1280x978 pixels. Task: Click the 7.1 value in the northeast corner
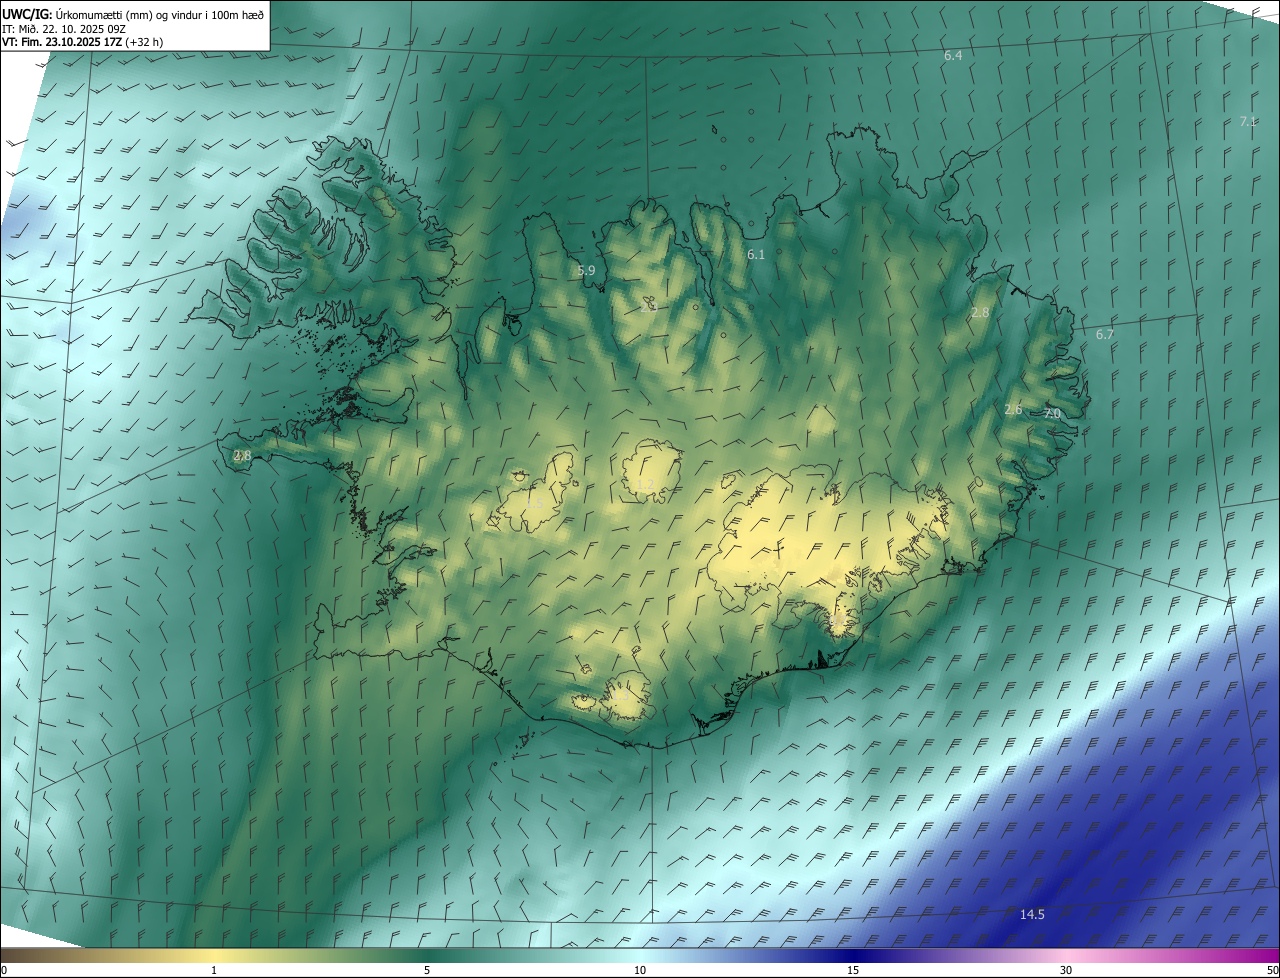[x=1248, y=121]
